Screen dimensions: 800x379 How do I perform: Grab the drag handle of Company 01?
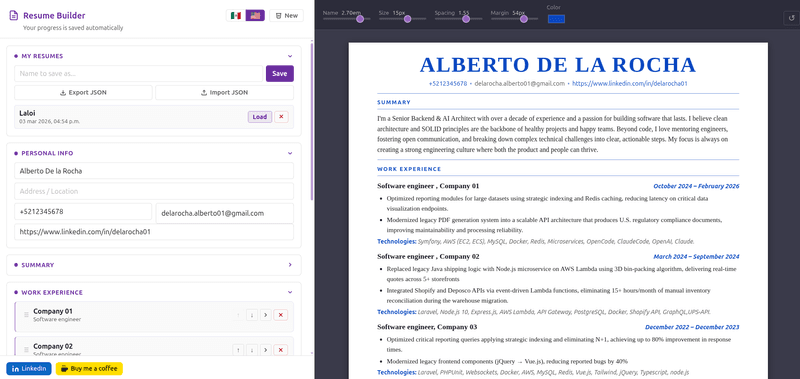[27, 315]
